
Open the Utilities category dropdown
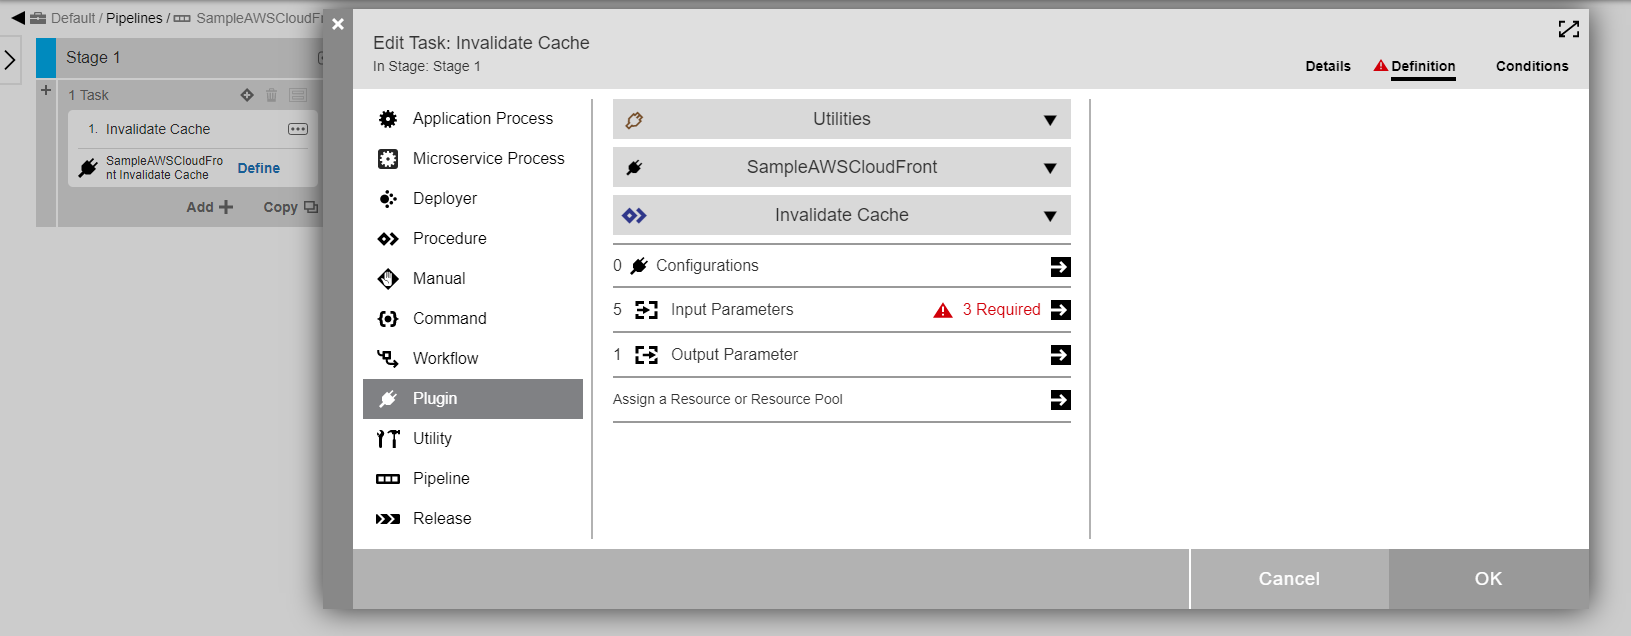pyautogui.click(x=842, y=119)
